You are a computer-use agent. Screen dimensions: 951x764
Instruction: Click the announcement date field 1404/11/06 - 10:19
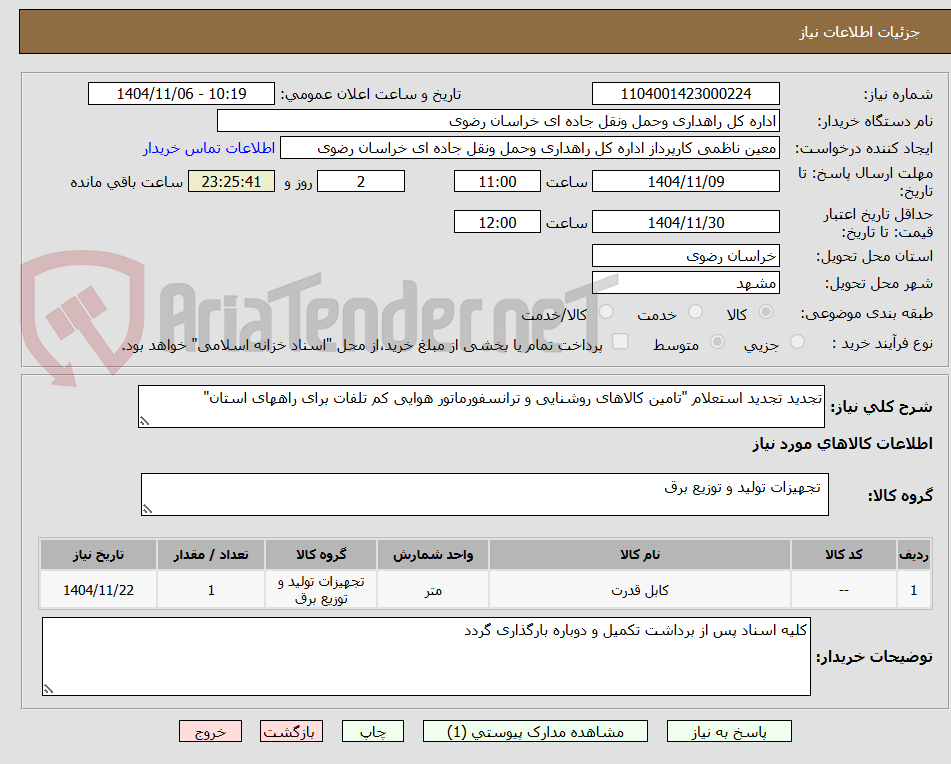pos(181,94)
